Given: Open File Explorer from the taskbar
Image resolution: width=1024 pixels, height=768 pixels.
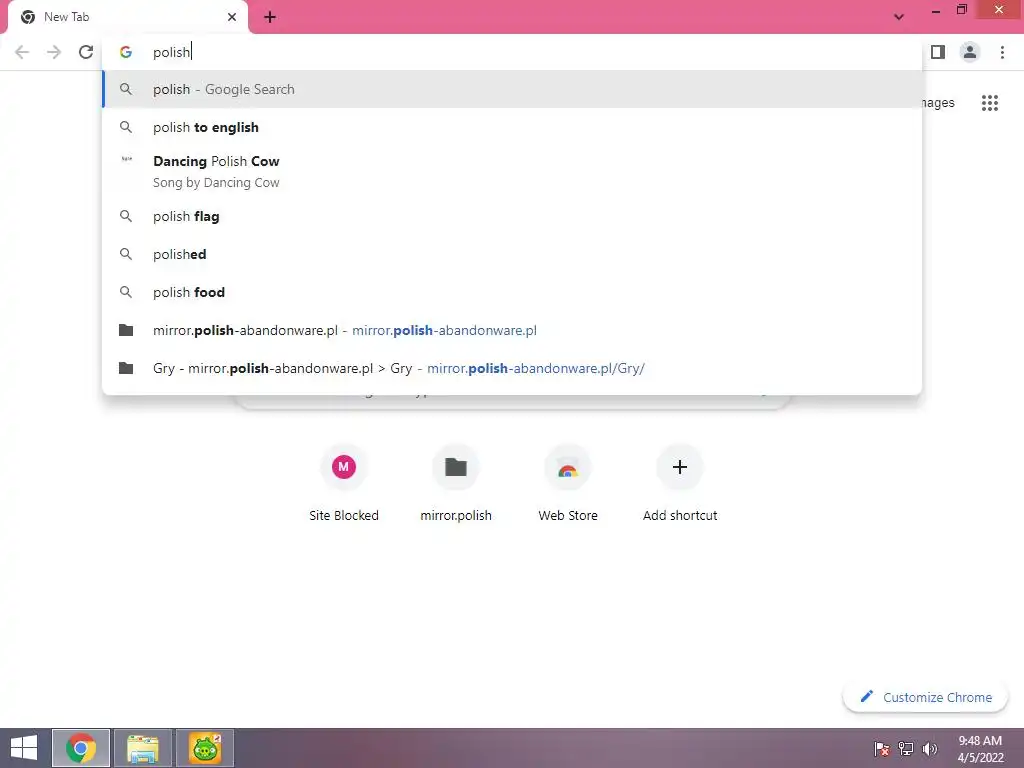Looking at the screenshot, I should click(x=143, y=748).
